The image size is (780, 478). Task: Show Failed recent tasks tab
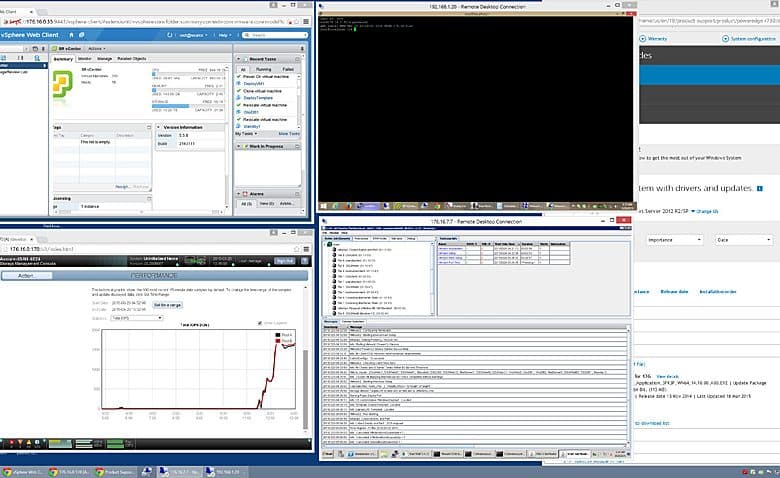288,69
